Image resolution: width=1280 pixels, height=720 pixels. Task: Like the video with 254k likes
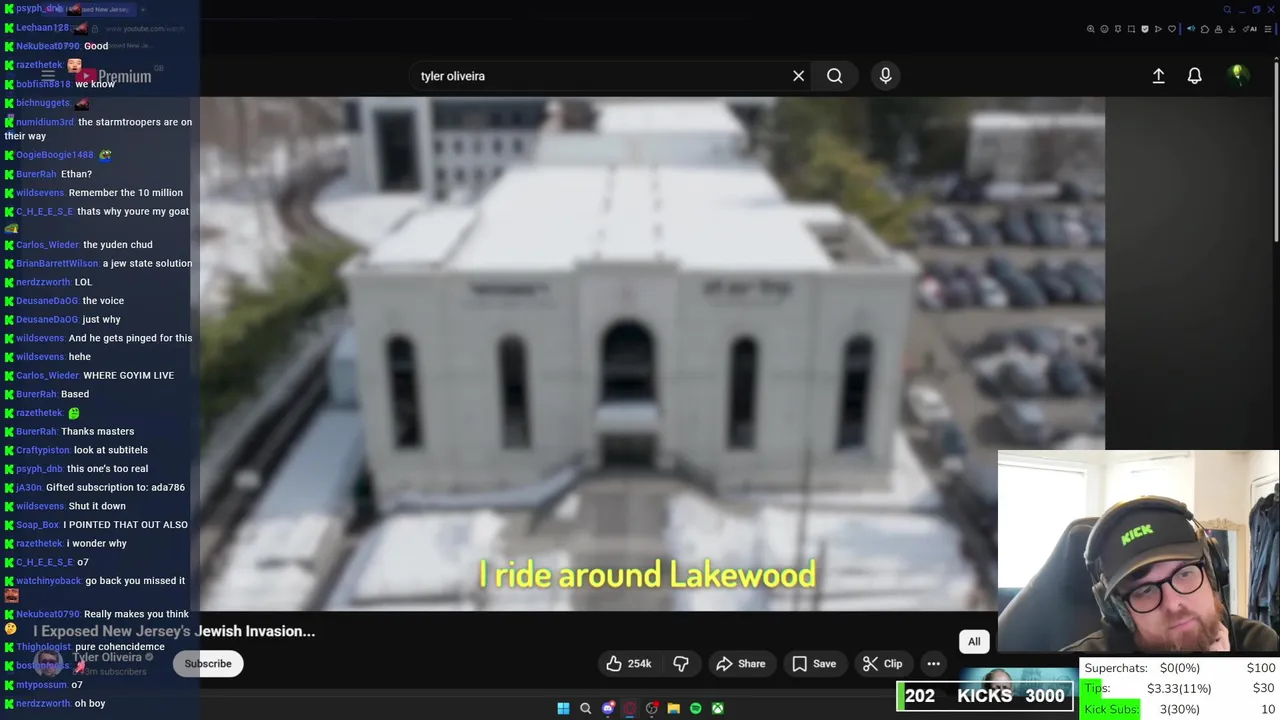[x=629, y=663]
